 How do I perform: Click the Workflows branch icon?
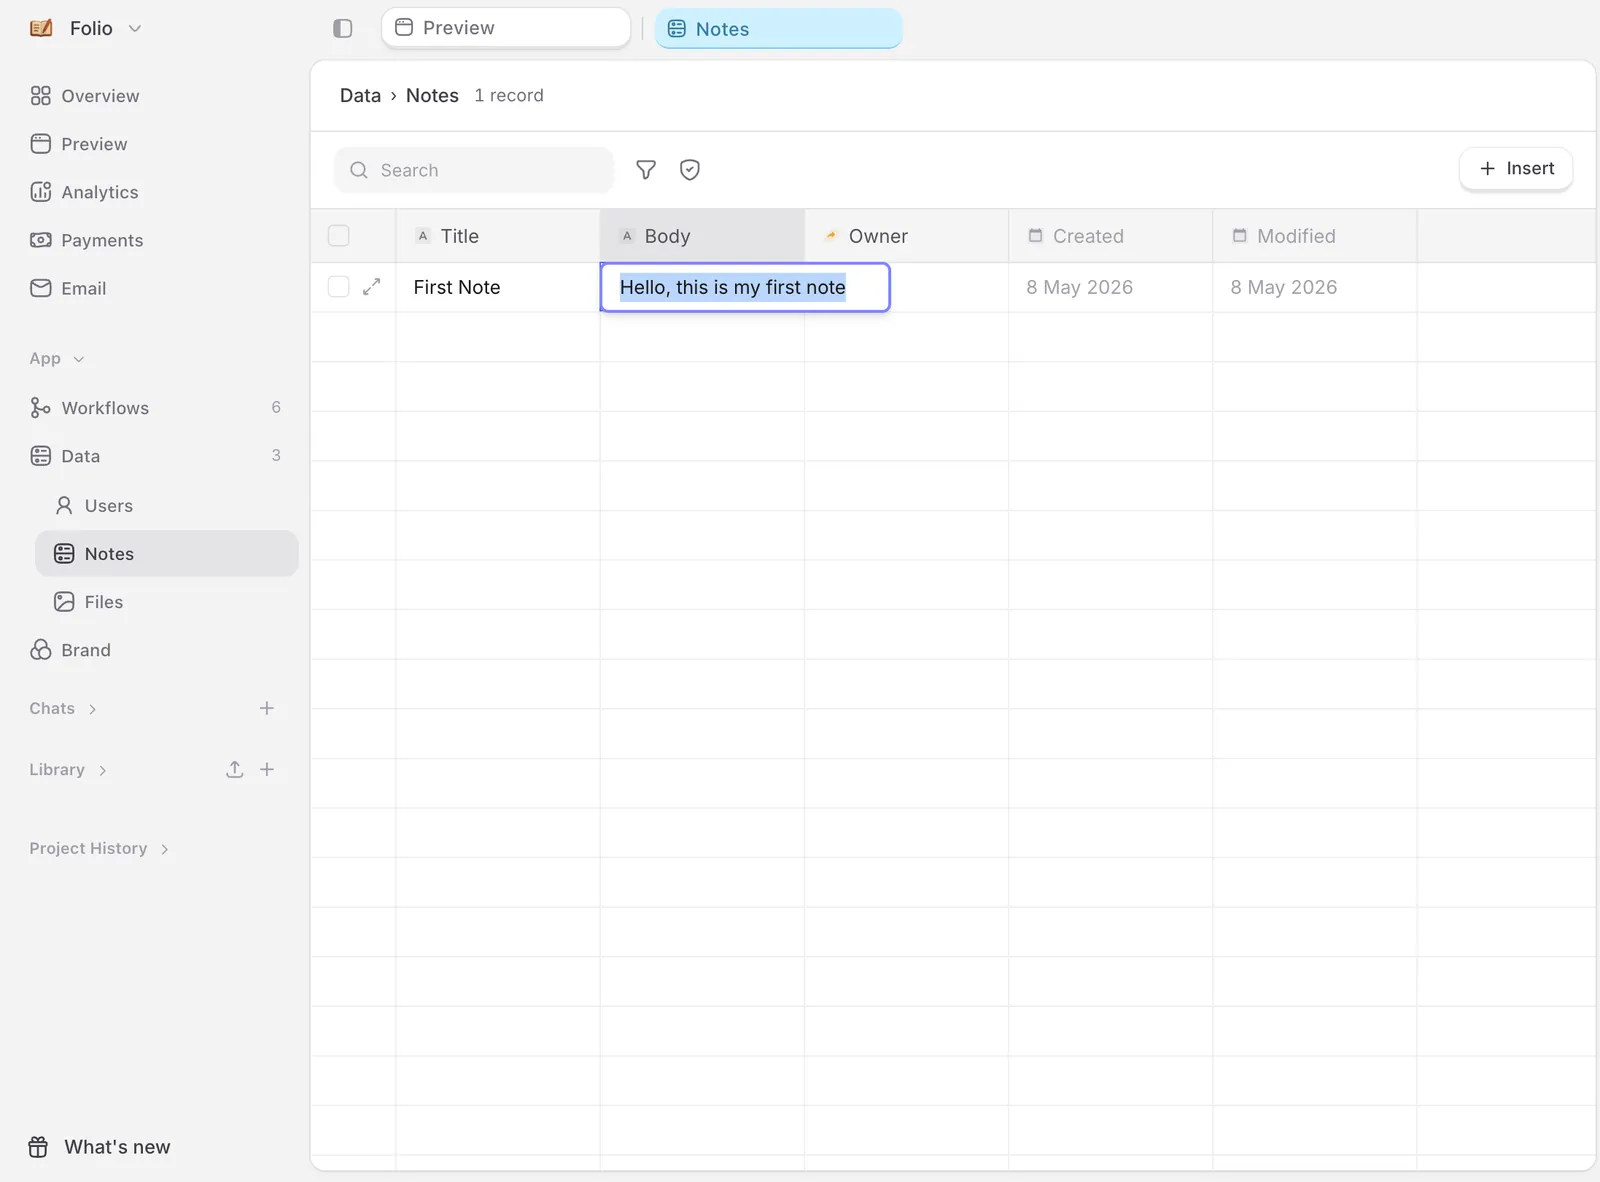(x=40, y=408)
